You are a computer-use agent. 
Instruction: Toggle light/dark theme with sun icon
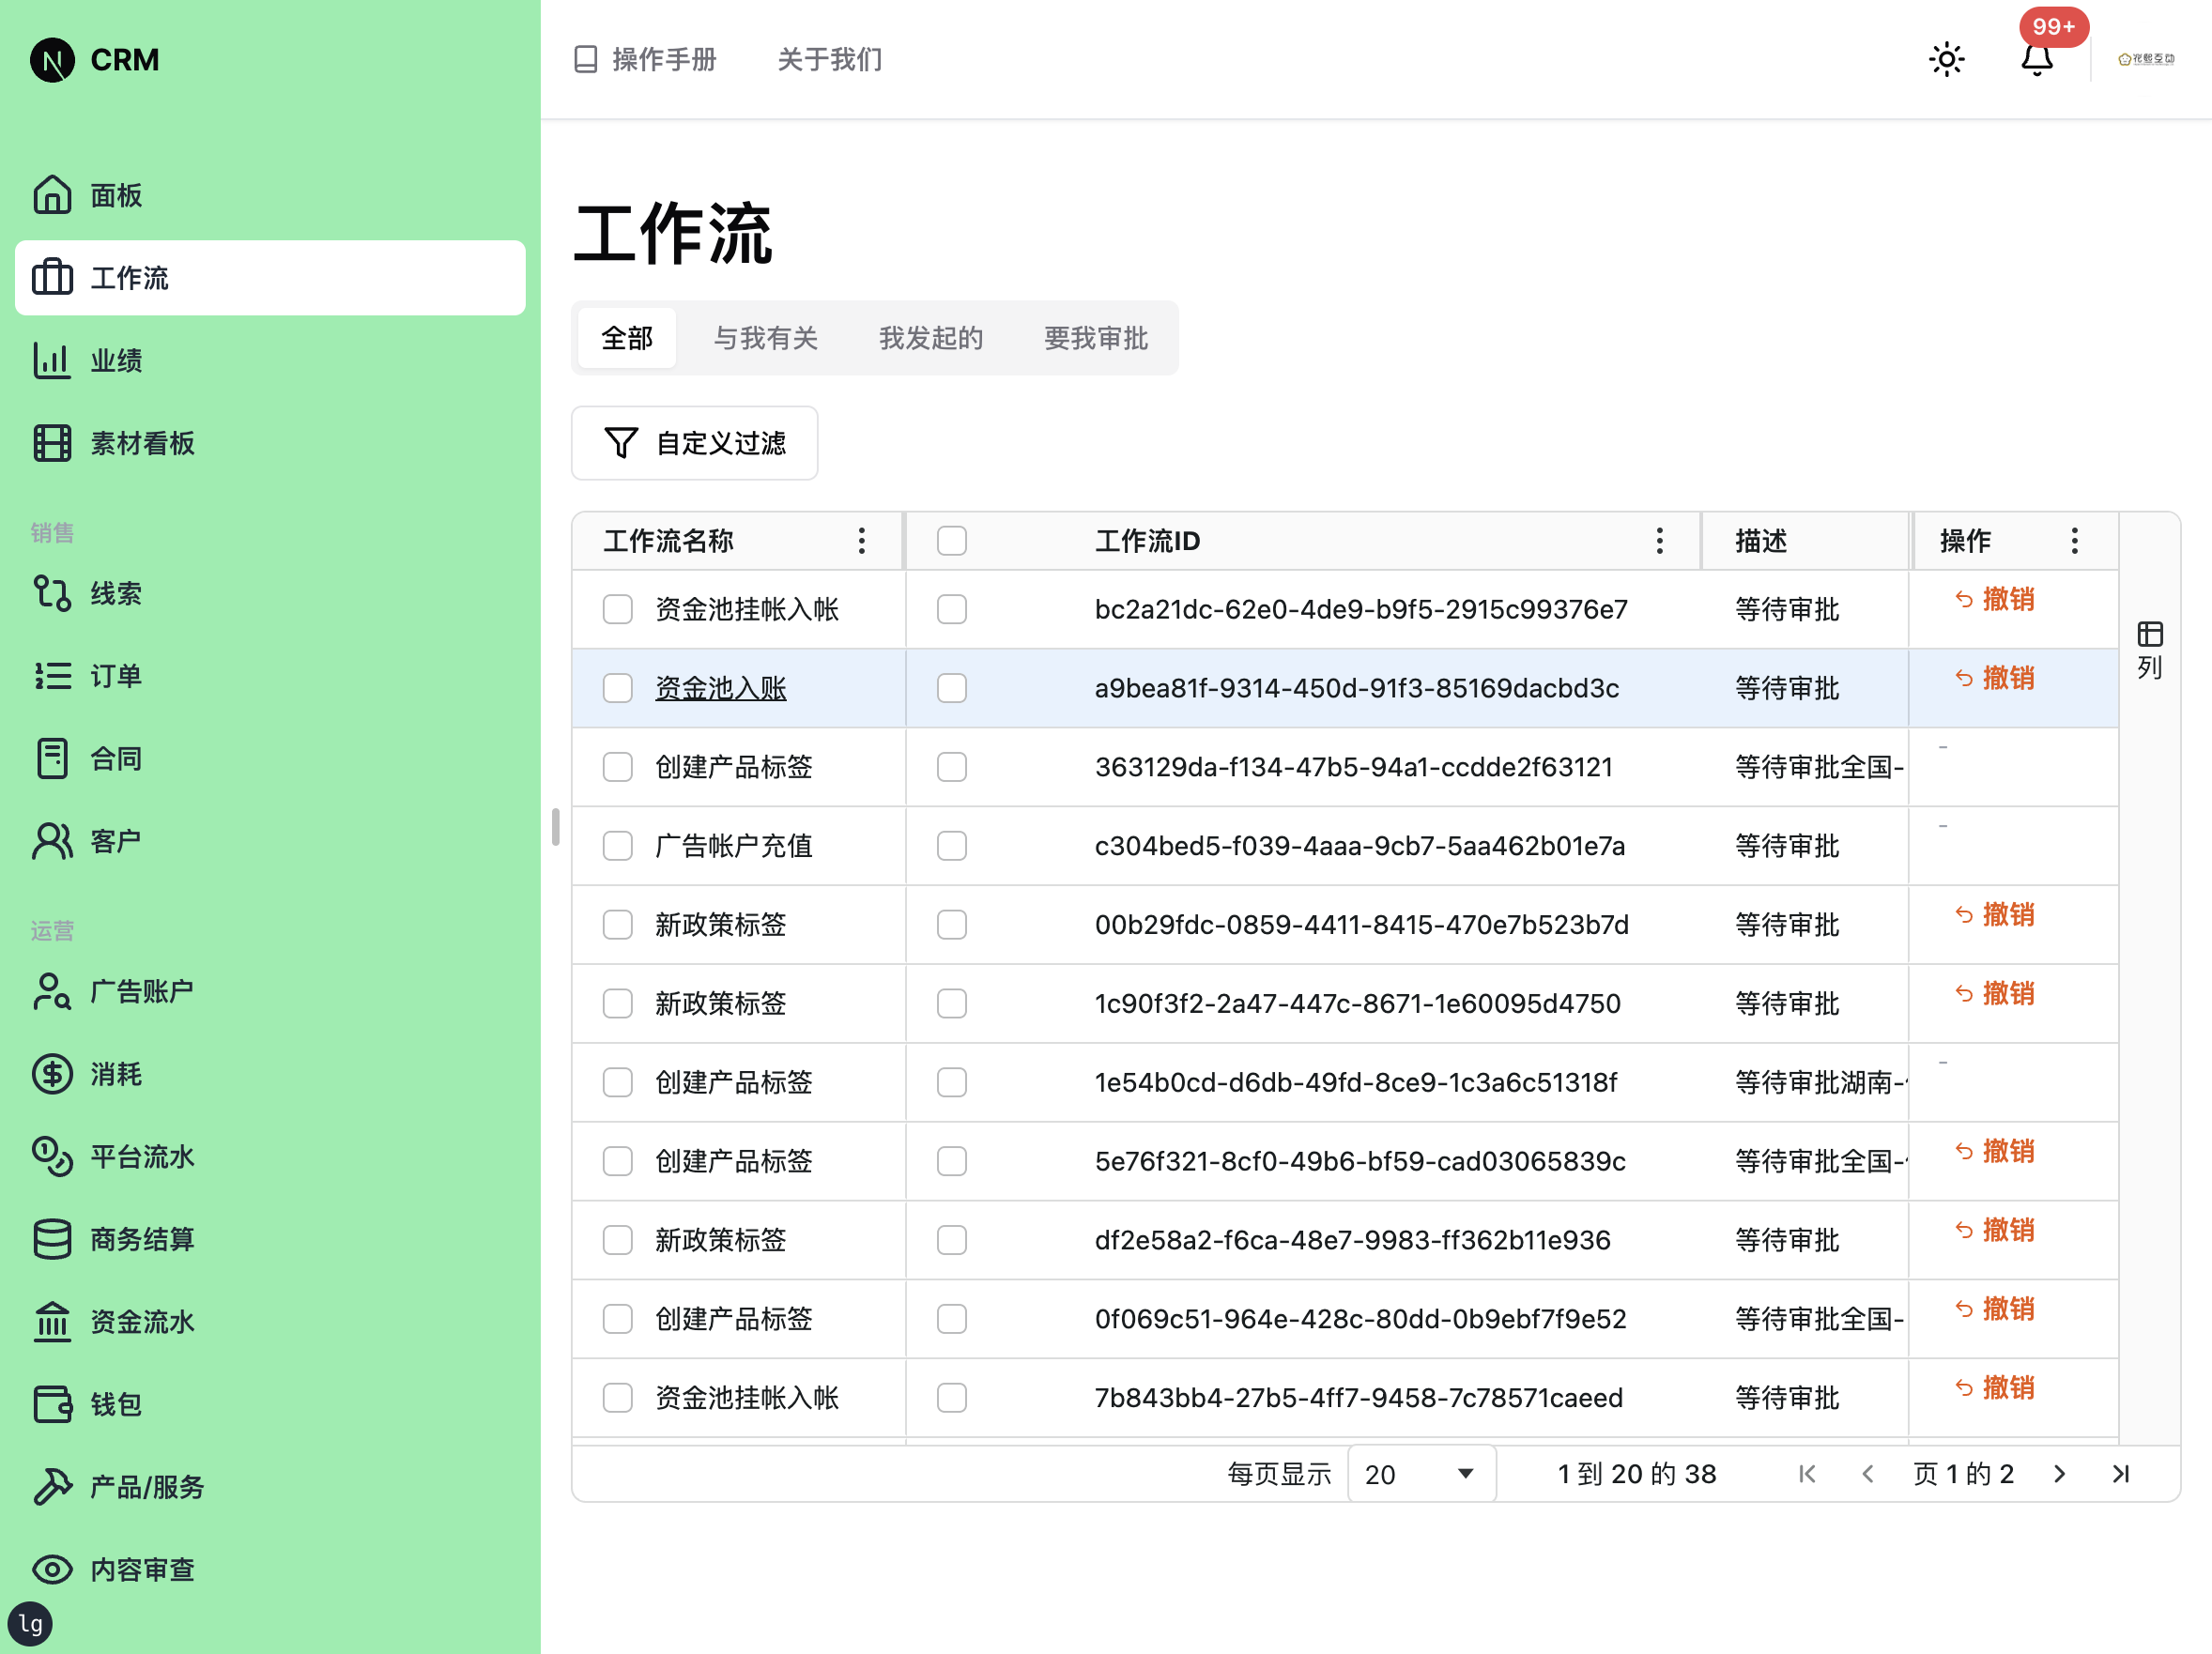pyautogui.click(x=1946, y=59)
